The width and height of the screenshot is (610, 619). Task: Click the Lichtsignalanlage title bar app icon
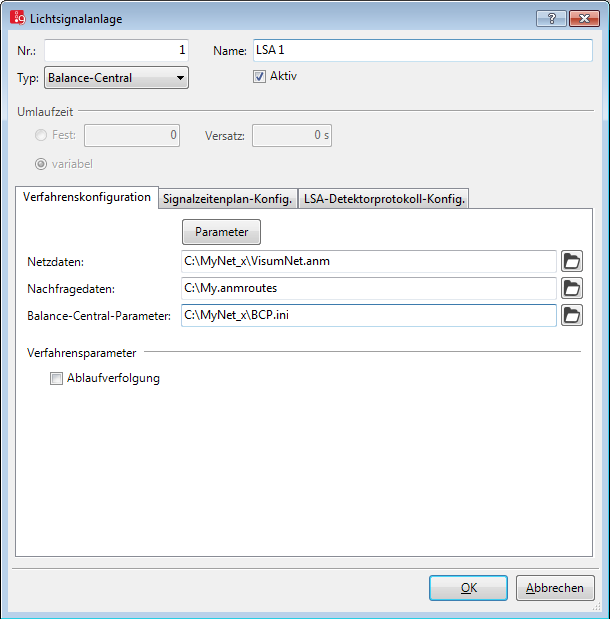pos(17,19)
